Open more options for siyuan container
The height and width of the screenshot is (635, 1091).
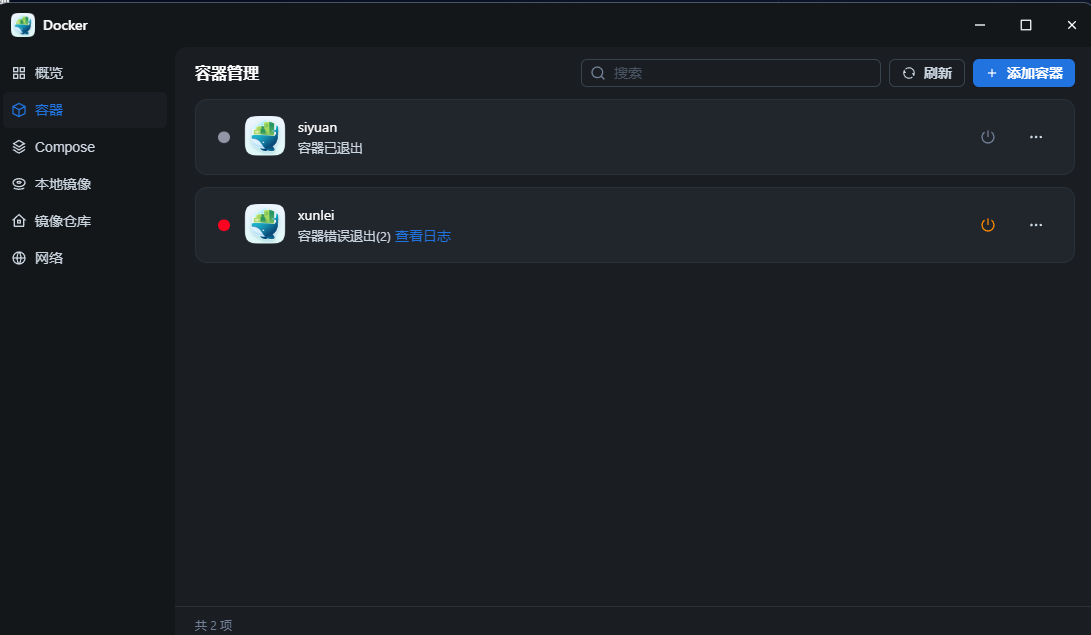tap(1035, 137)
